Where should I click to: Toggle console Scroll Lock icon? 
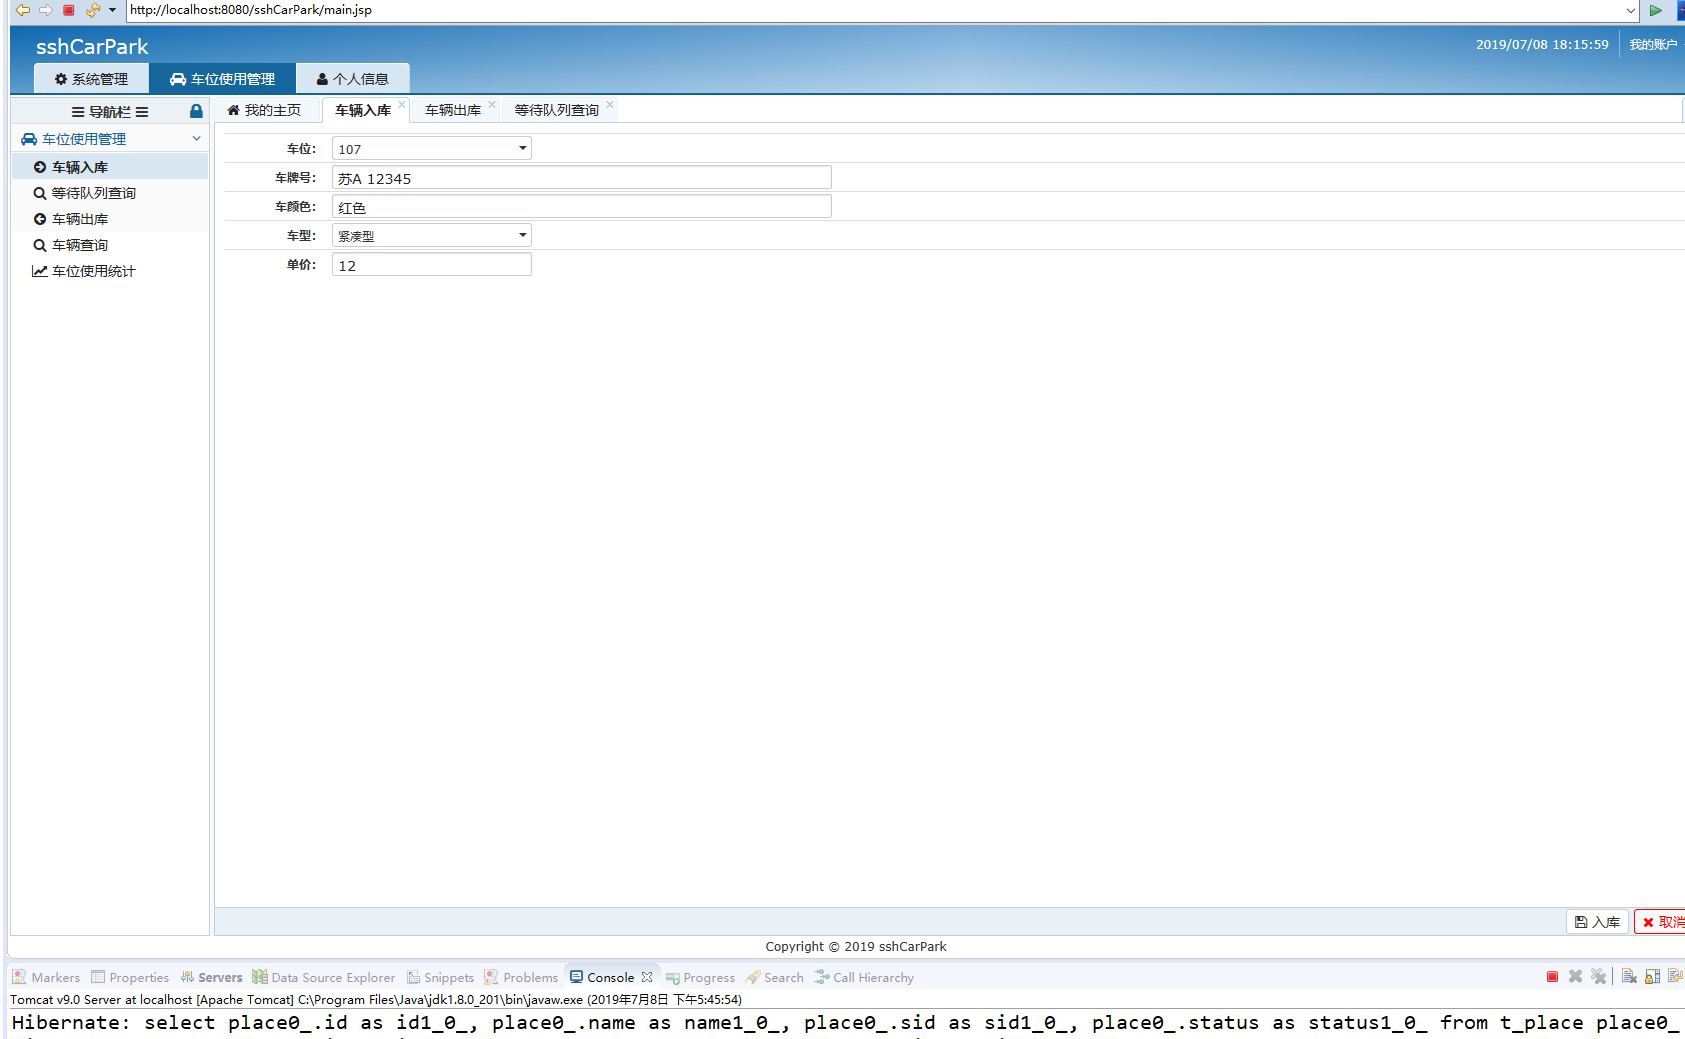[x=1652, y=977]
